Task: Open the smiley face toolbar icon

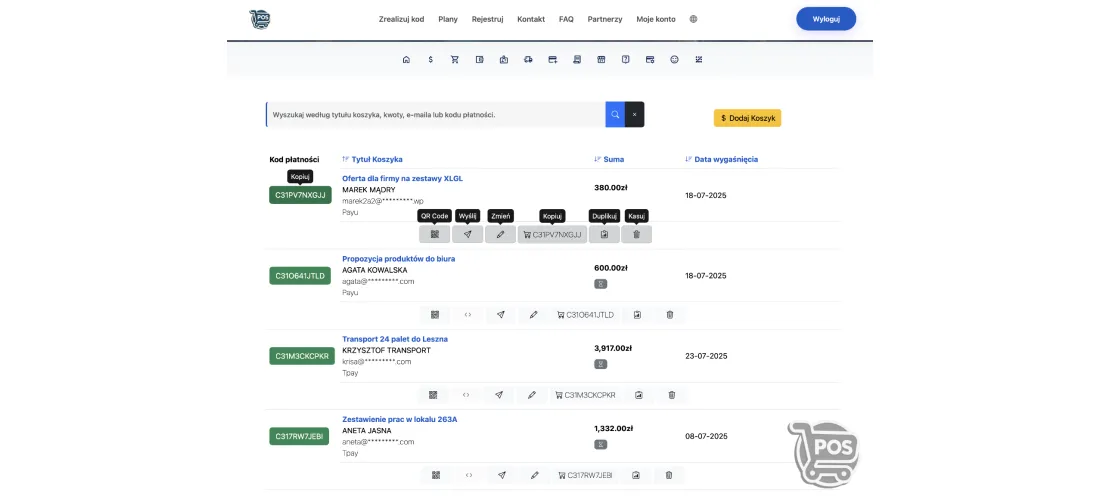Action: pyautogui.click(x=674, y=60)
